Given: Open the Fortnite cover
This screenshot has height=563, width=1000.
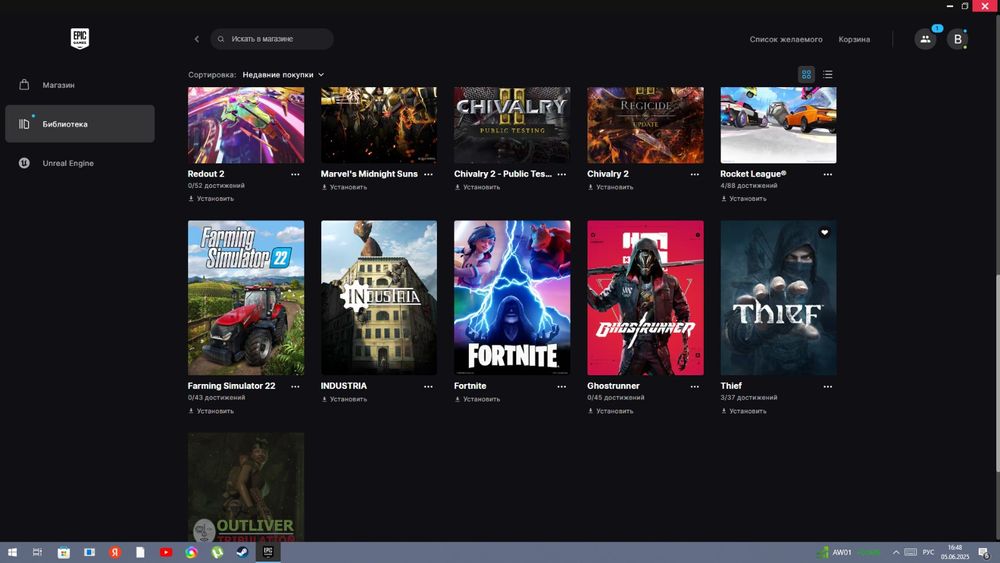Looking at the screenshot, I should [512, 298].
